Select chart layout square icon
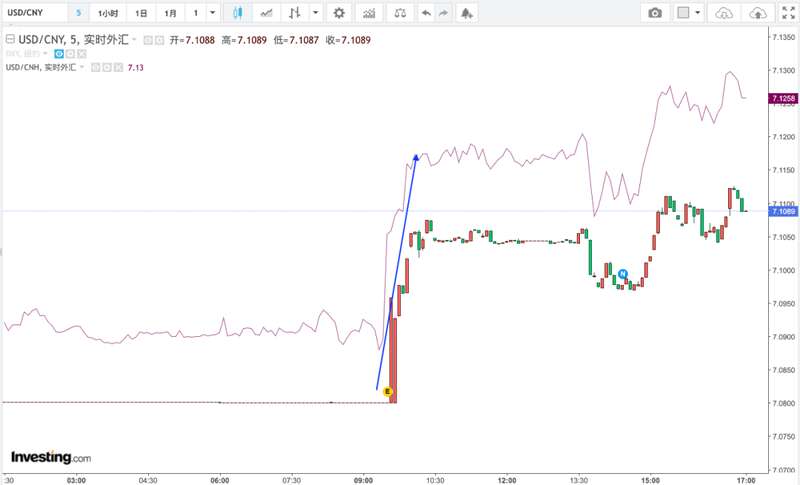The image size is (800, 485). pyautogui.click(x=683, y=13)
